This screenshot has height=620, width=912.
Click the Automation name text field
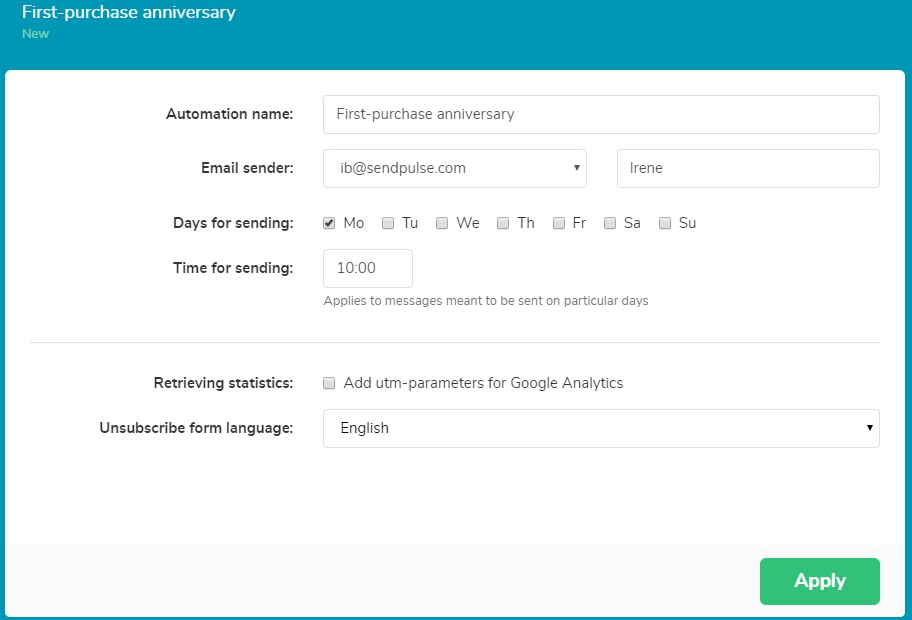click(600, 114)
